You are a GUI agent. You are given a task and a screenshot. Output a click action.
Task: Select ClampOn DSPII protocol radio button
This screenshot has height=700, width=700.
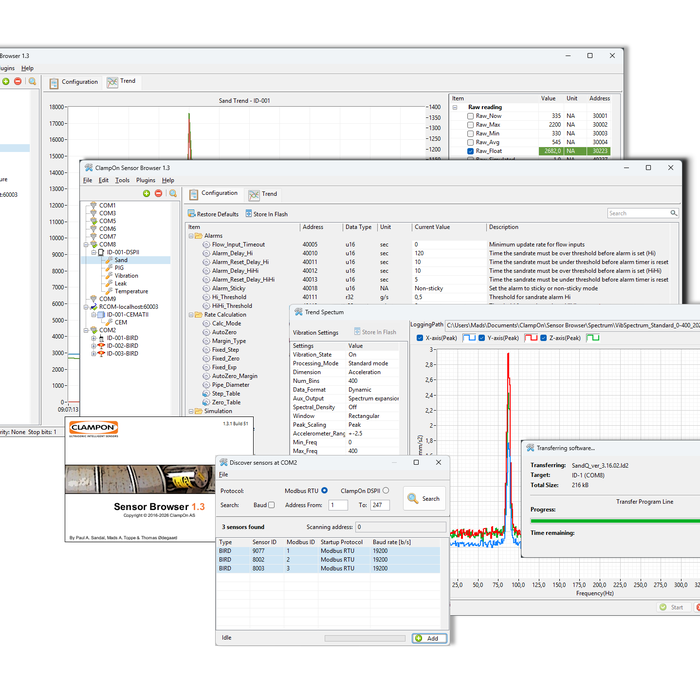pos(386,490)
